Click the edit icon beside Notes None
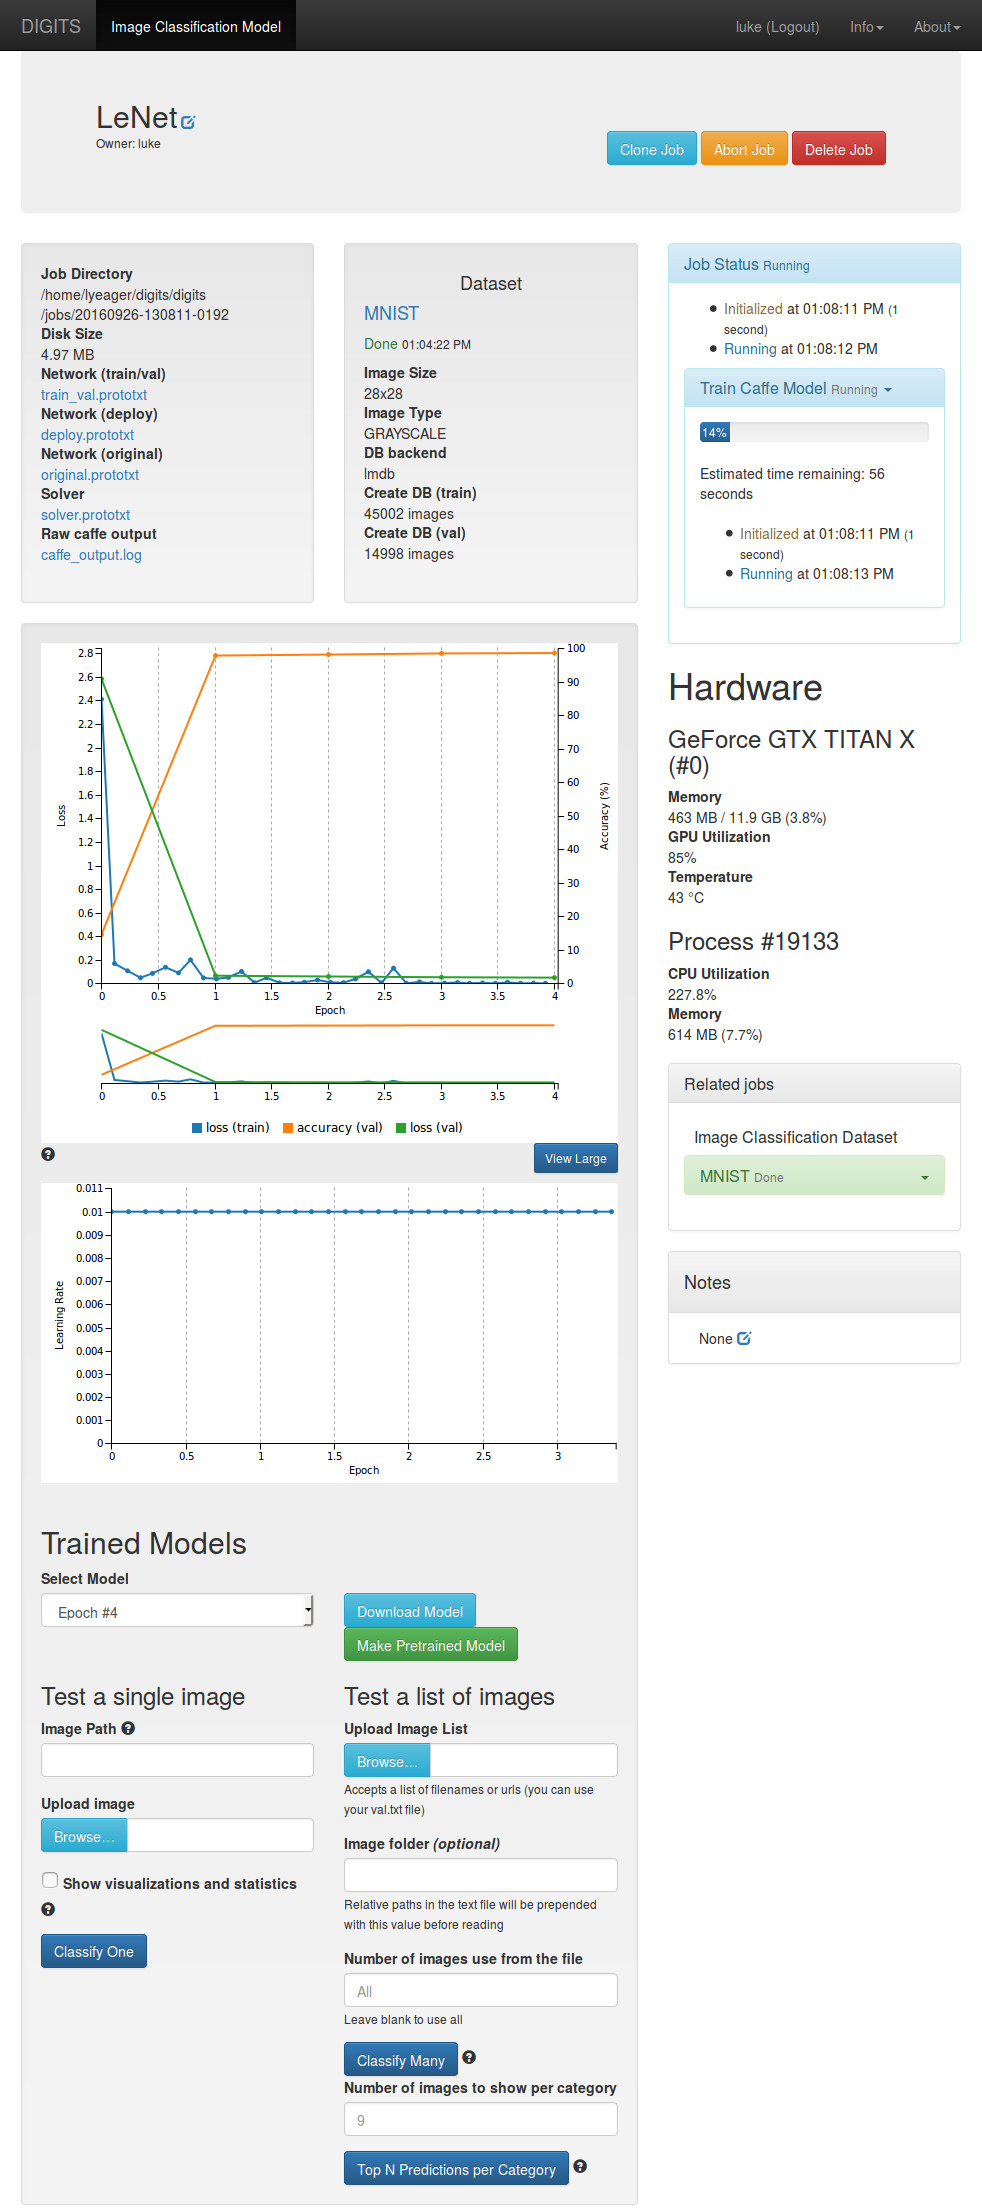The height and width of the screenshot is (2208, 982). 744,1338
